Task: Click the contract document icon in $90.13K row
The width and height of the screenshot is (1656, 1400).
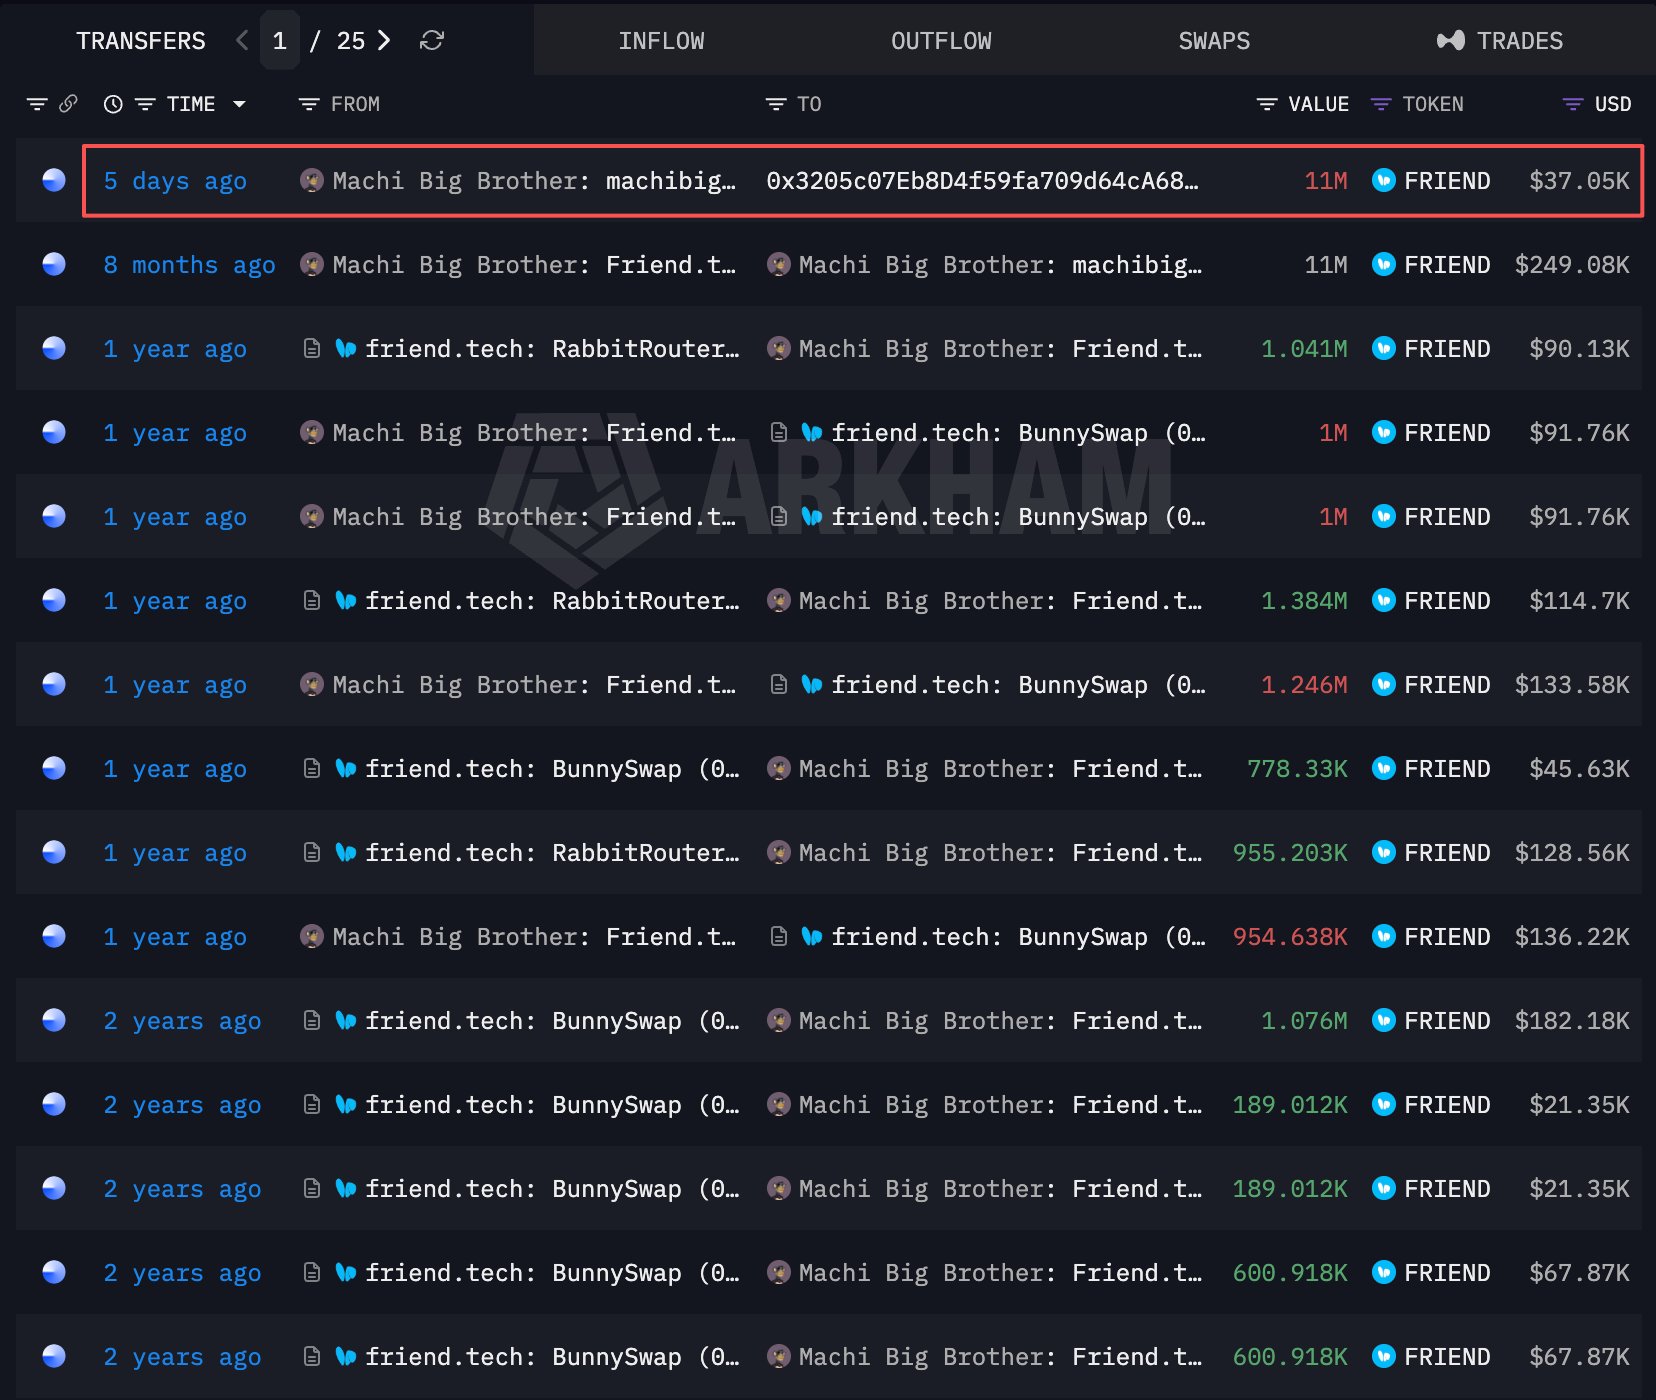Action: (312, 348)
